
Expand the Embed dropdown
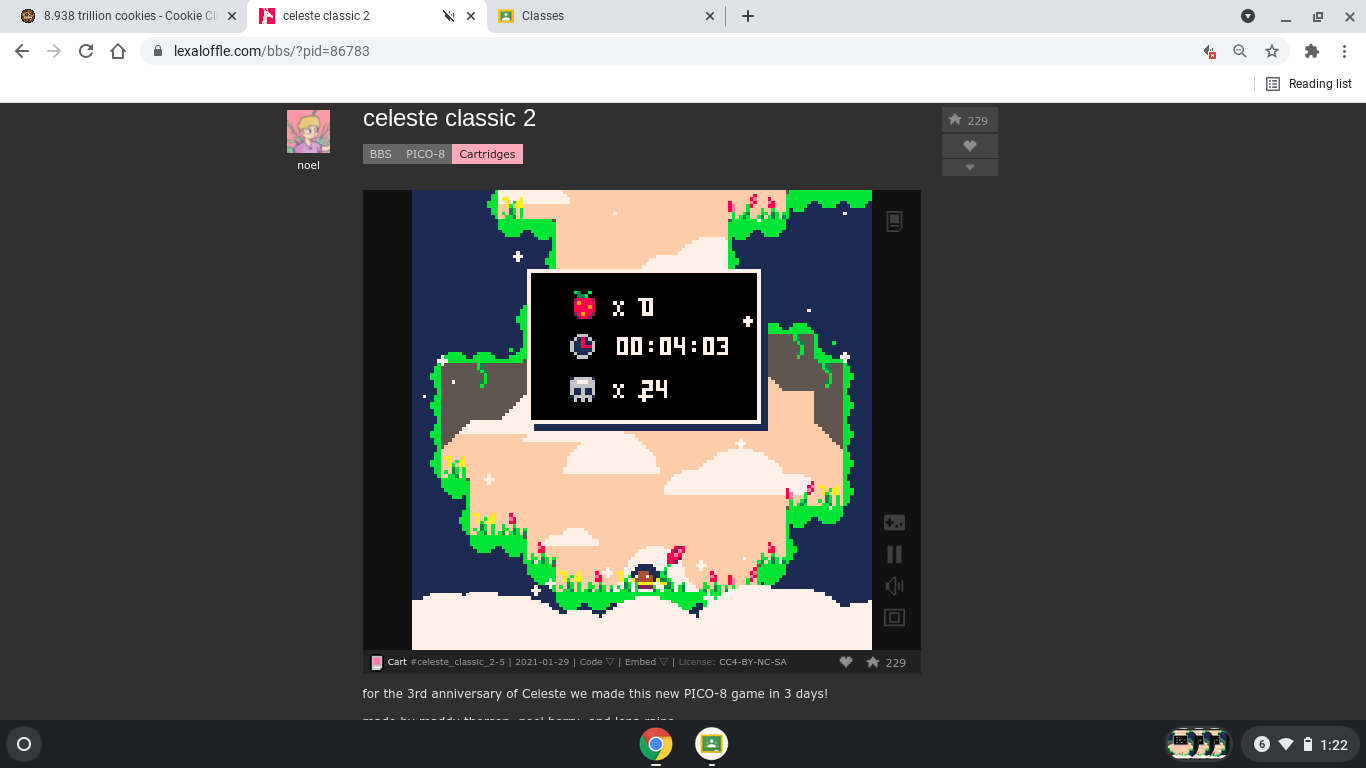click(646, 662)
